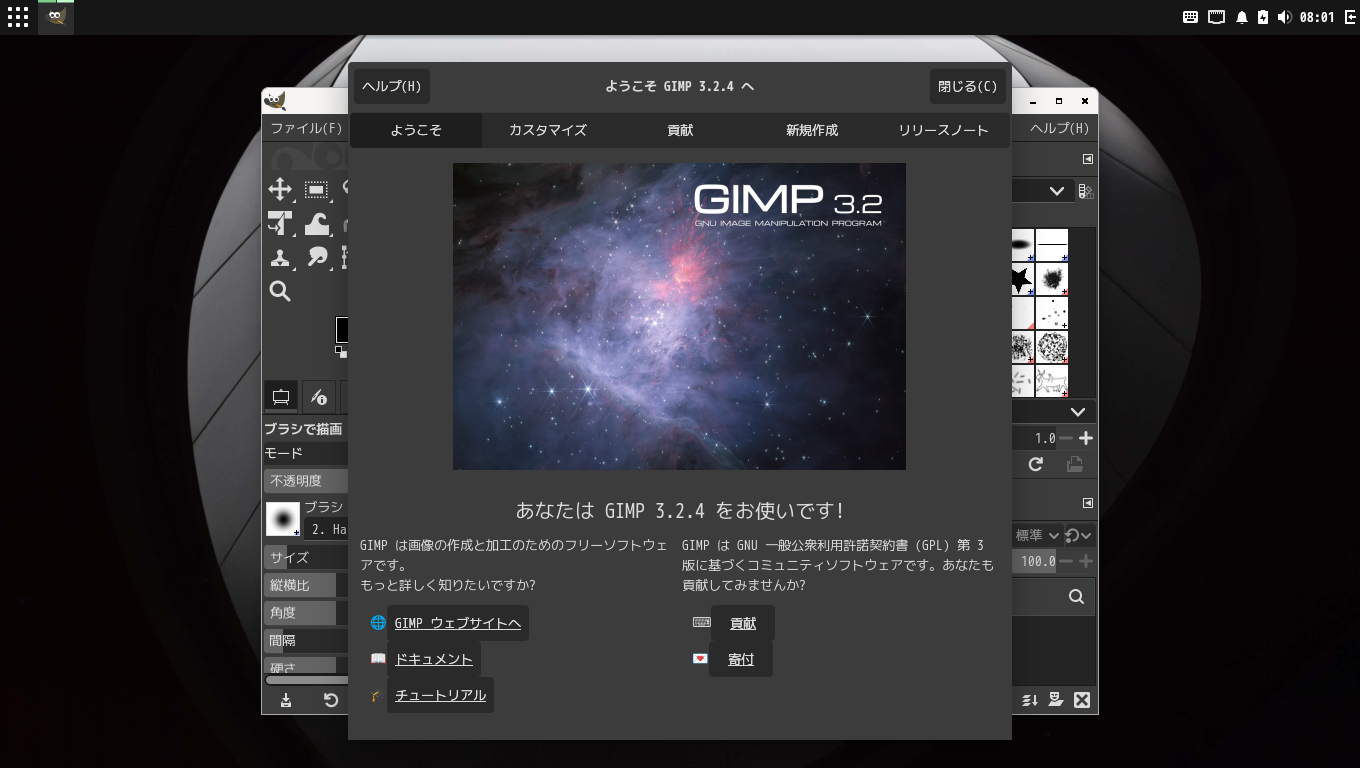This screenshot has width=1360, height=768.
Task: Click the brush view options icon beside the filter
Action: tap(1086, 191)
